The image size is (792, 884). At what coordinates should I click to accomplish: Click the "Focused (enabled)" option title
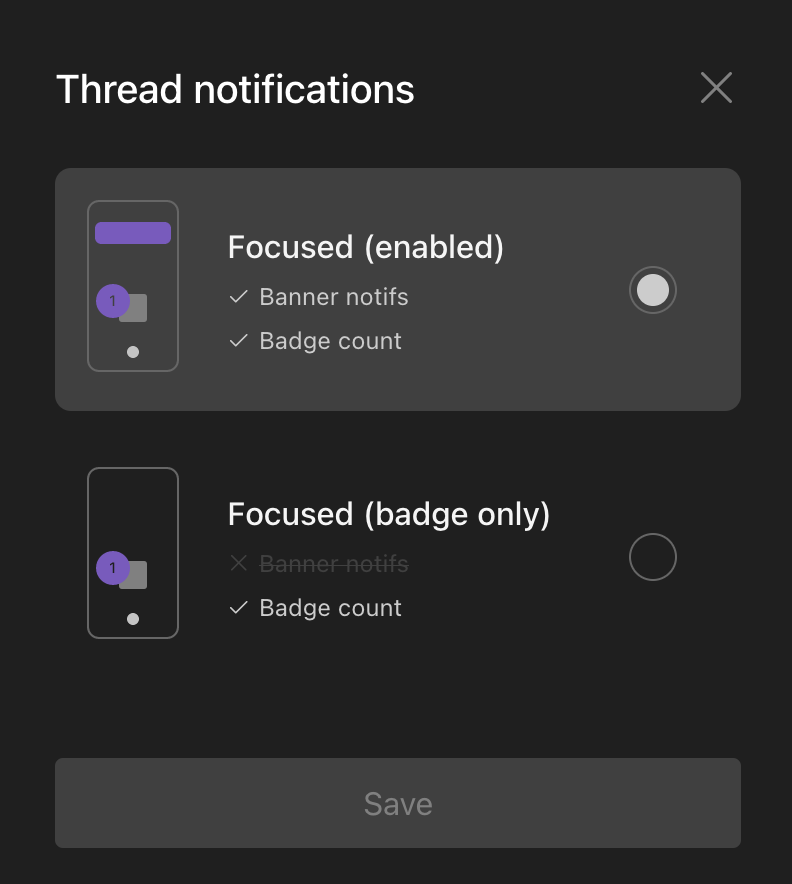(x=365, y=247)
